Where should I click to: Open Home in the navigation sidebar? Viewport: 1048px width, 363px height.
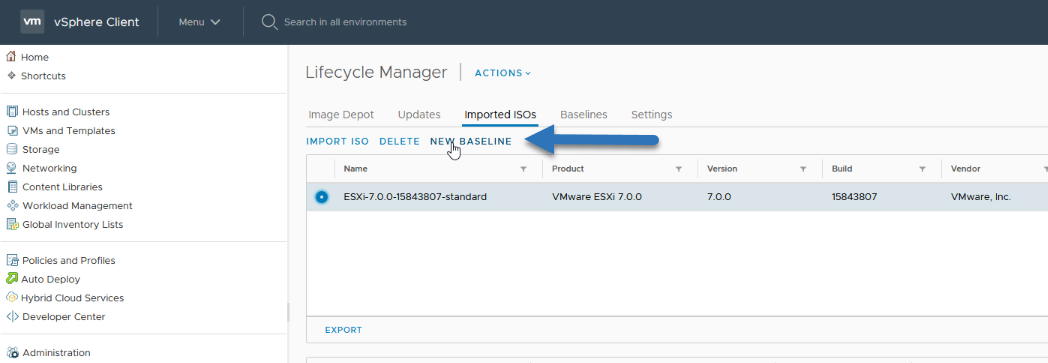point(35,57)
